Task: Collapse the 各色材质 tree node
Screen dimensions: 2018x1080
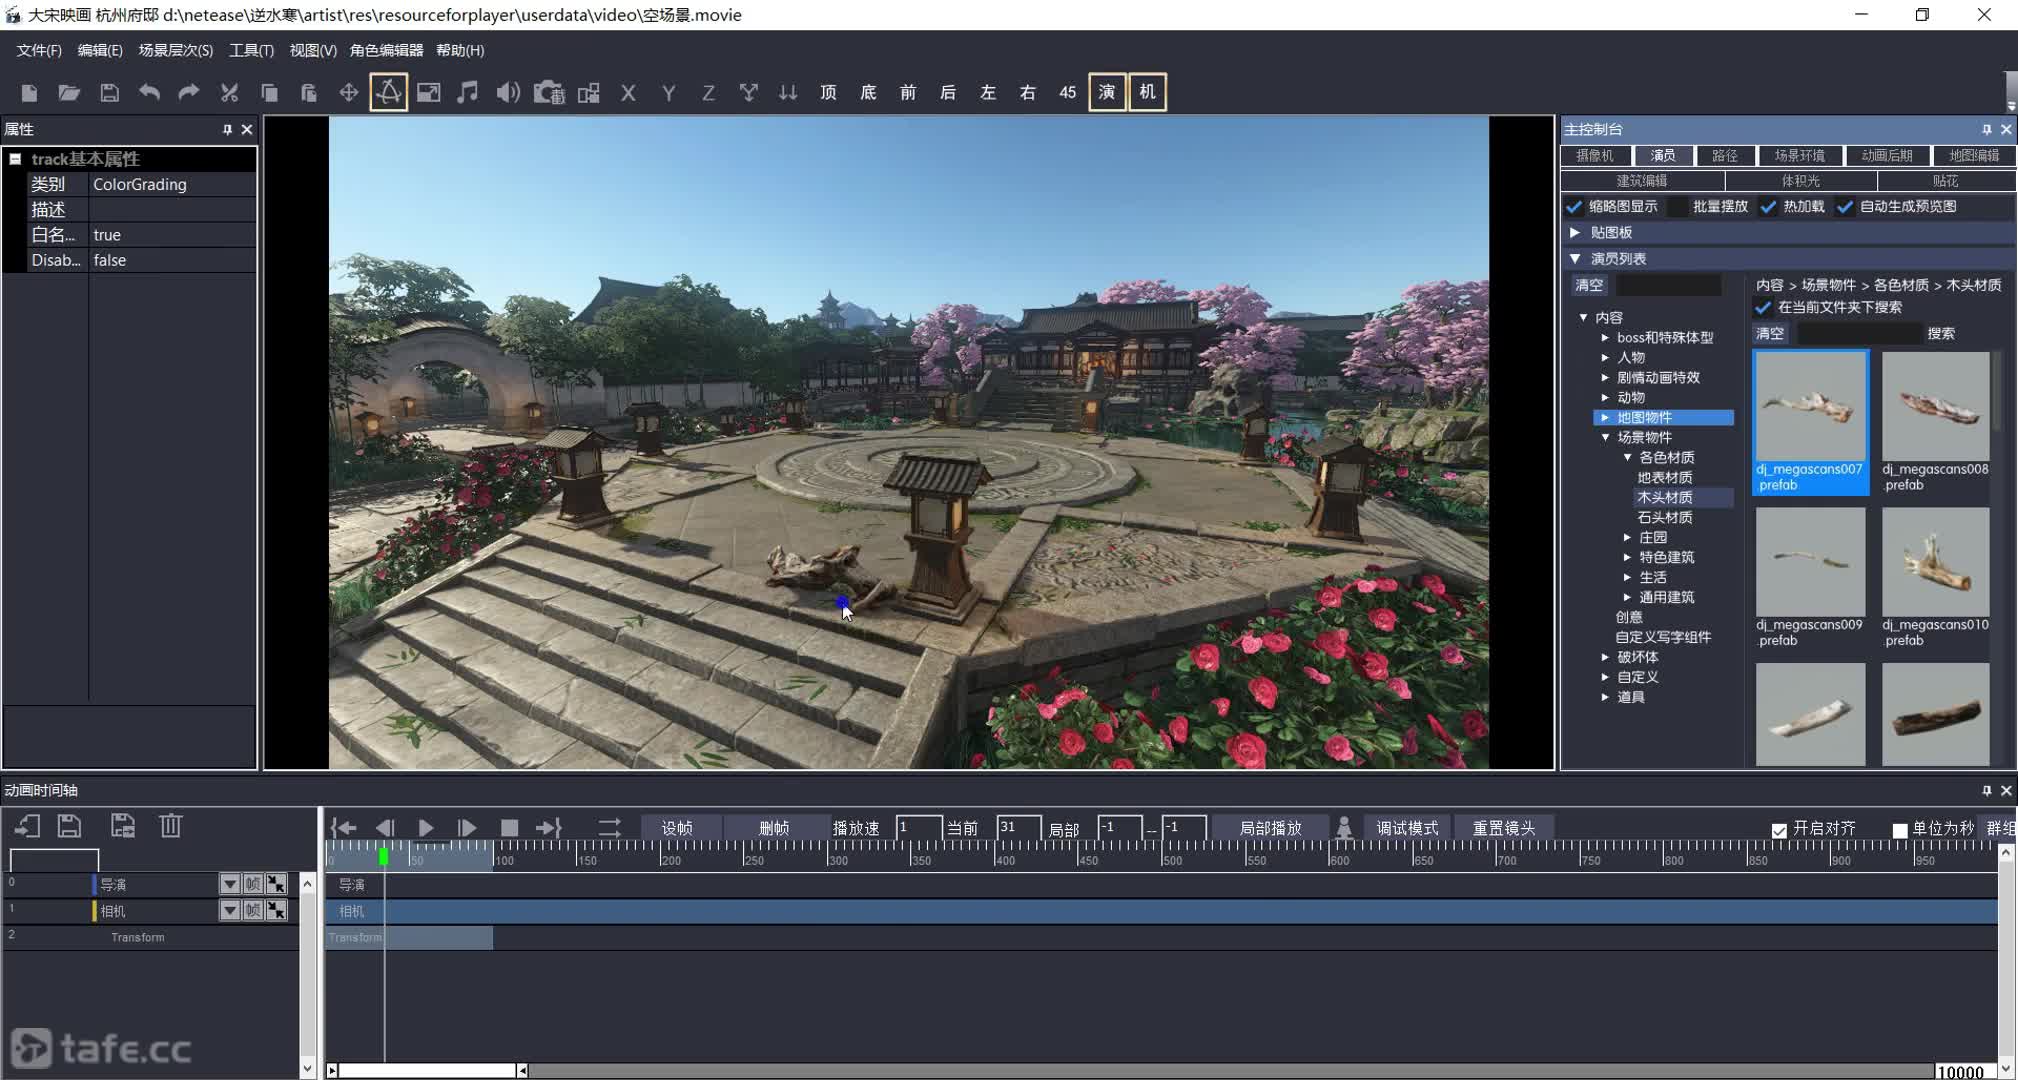Action: 1627,457
